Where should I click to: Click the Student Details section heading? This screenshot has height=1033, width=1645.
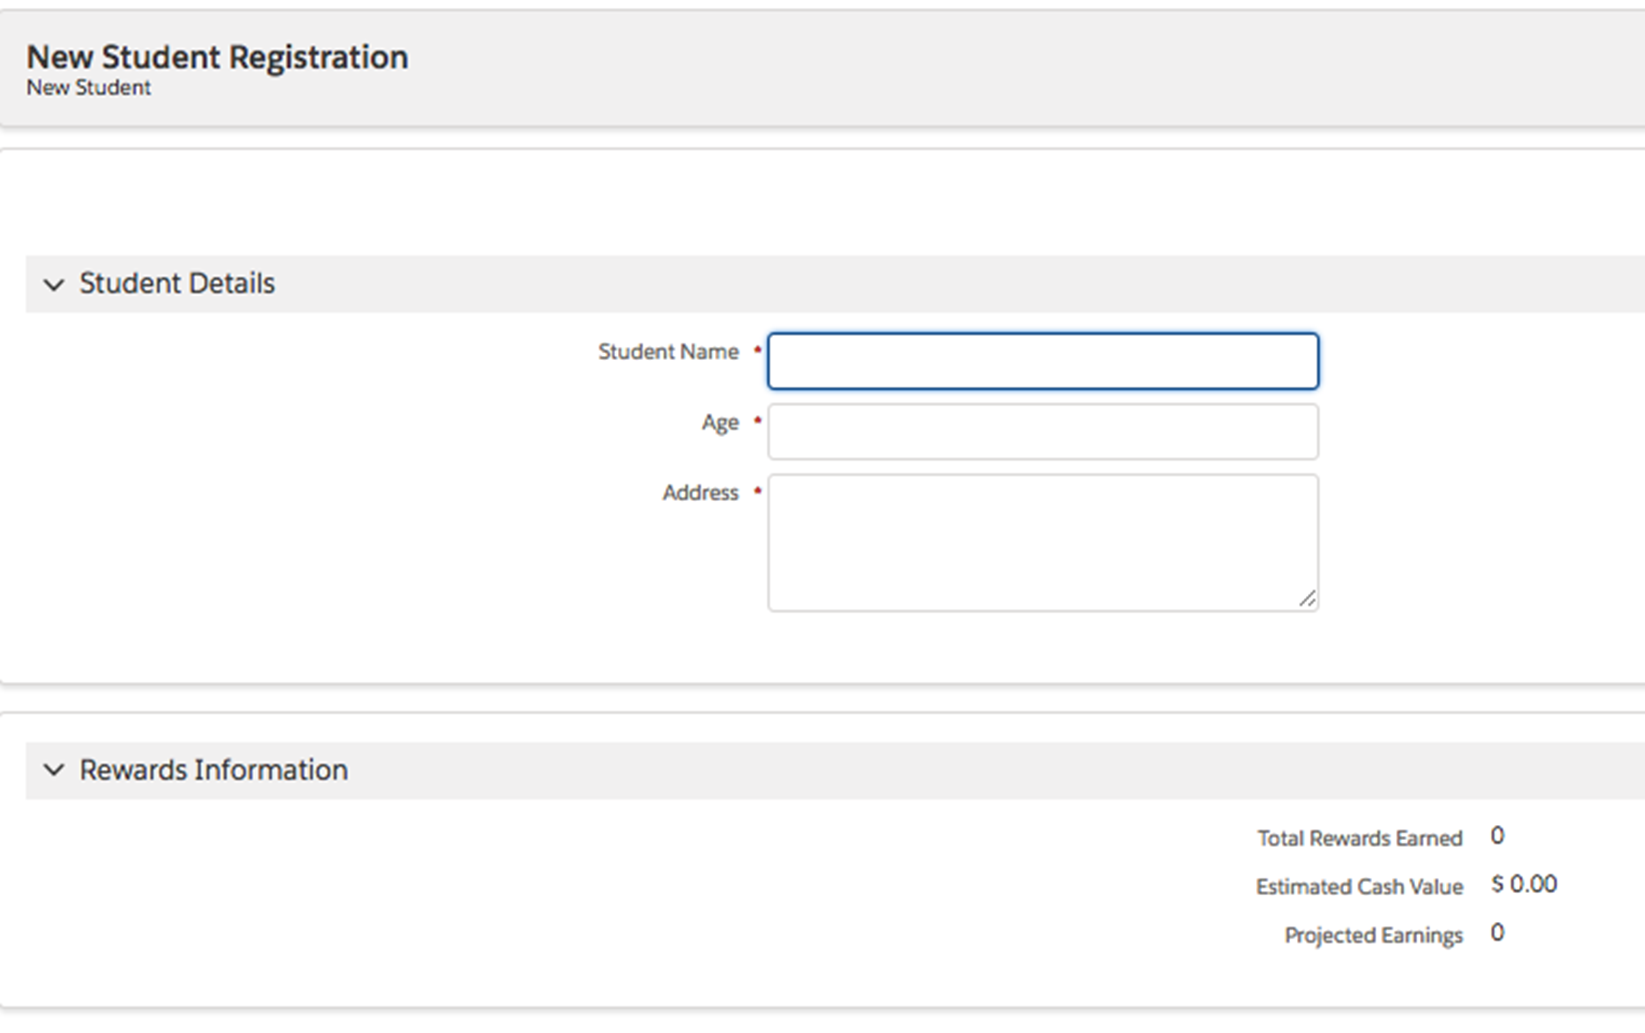point(177,284)
